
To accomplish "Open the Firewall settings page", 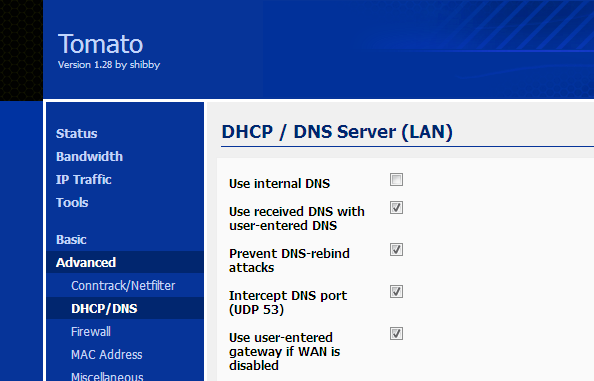I will point(91,332).
